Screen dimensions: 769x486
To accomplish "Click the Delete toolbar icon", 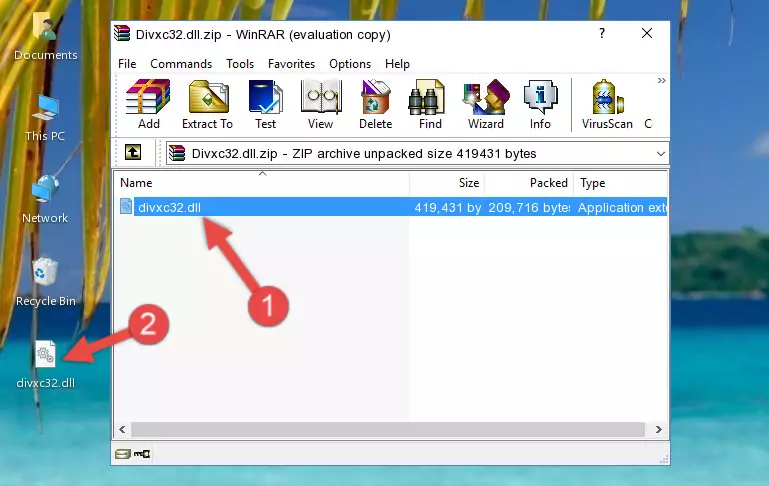I will tap(376, 104).
